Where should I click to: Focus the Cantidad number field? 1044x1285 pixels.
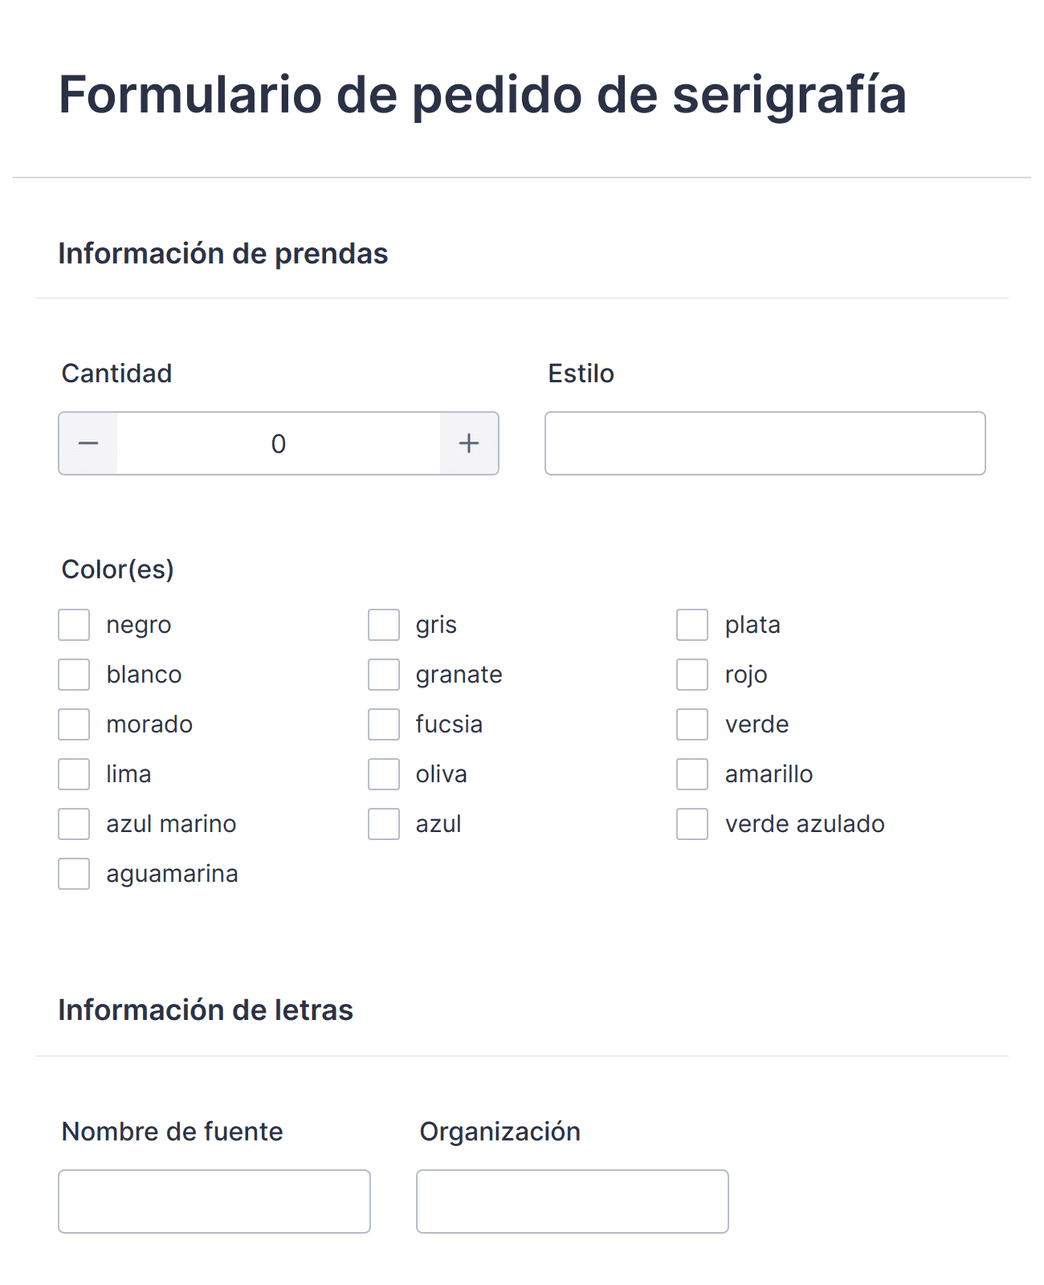278,443
